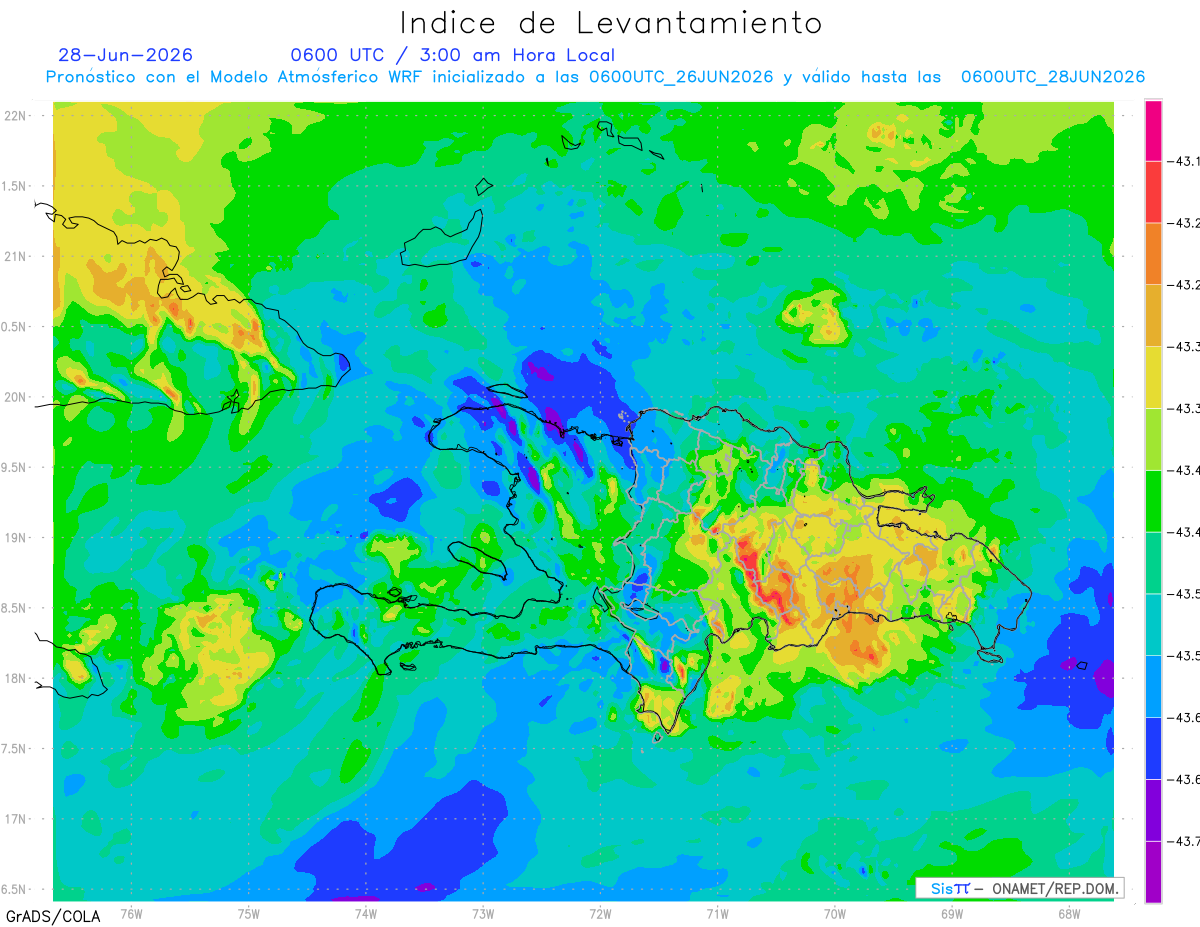Click the '74W' longitude label

[366, 913]
